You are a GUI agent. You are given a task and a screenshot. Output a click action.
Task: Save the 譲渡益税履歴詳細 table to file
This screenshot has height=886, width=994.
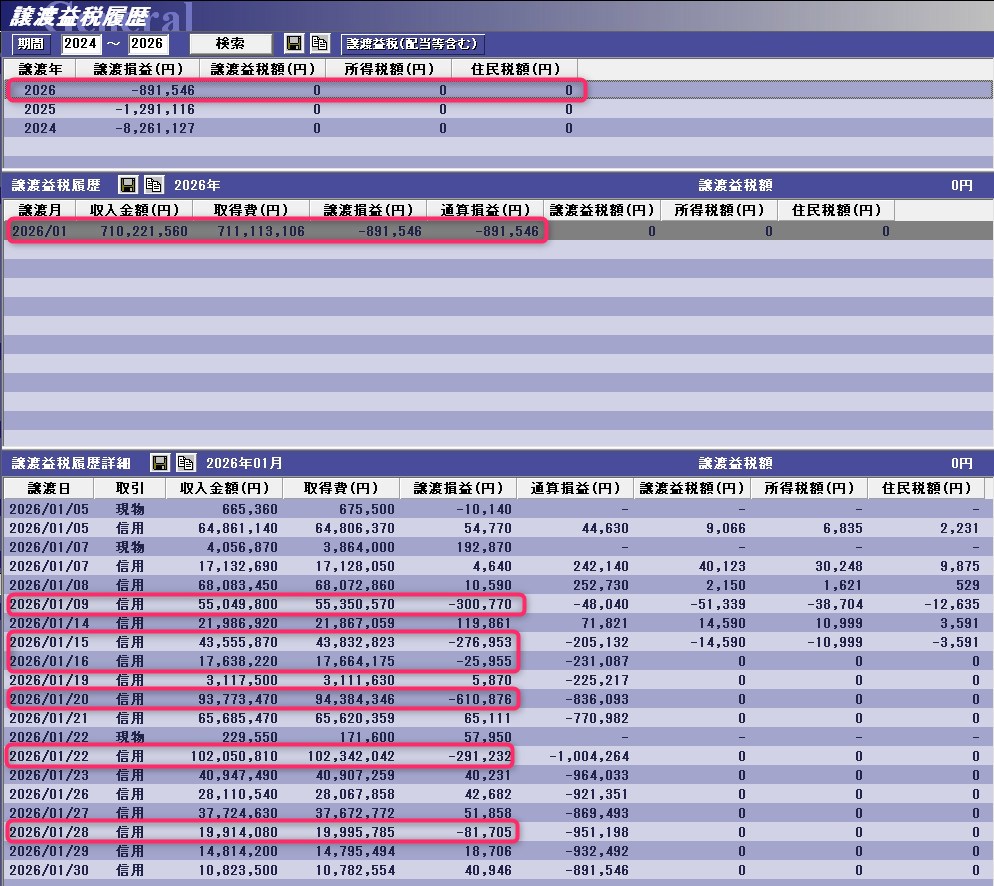[160, 463]
